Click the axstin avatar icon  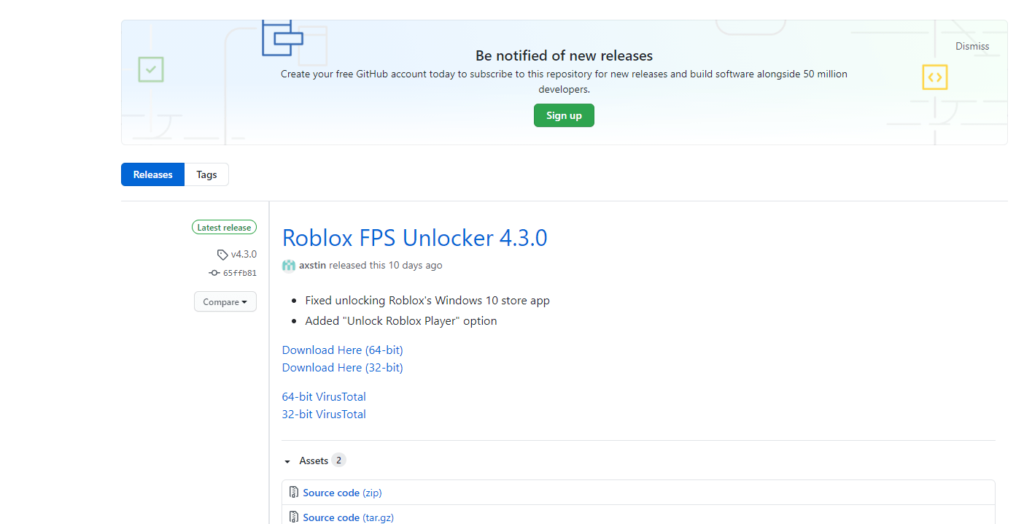(289, 265)
